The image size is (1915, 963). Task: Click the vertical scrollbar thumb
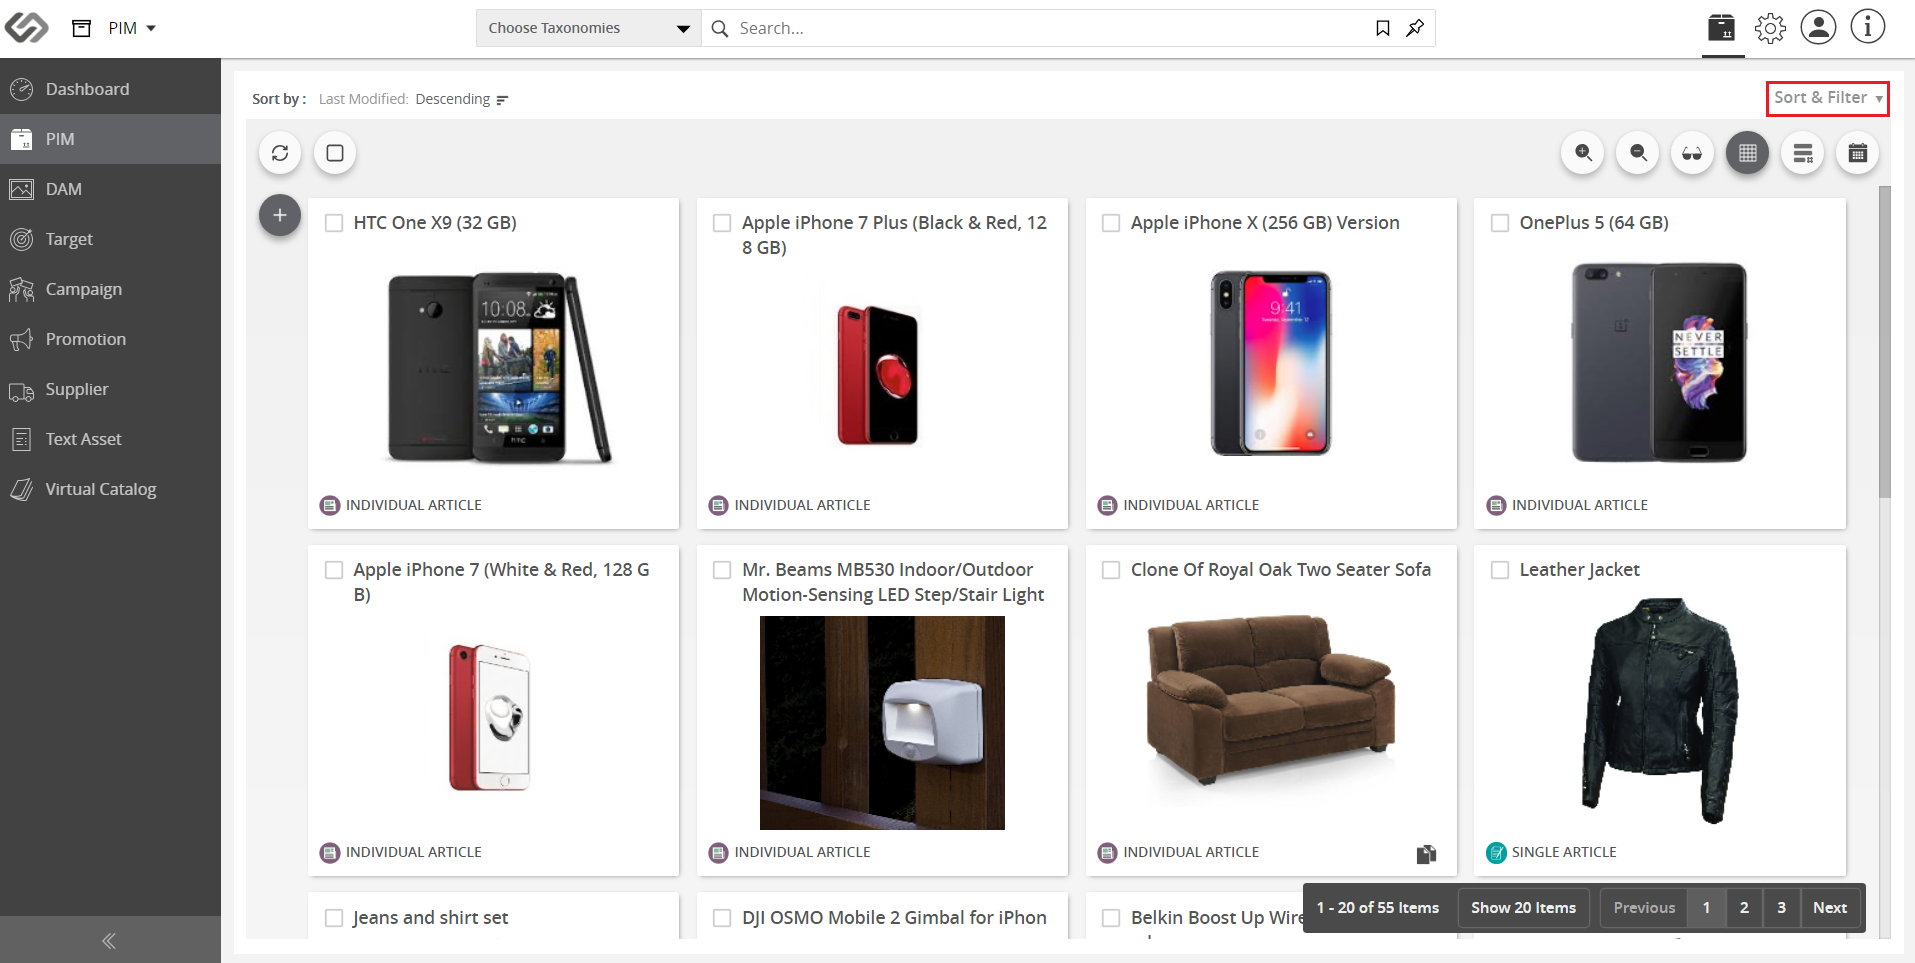click(1884, 341)
